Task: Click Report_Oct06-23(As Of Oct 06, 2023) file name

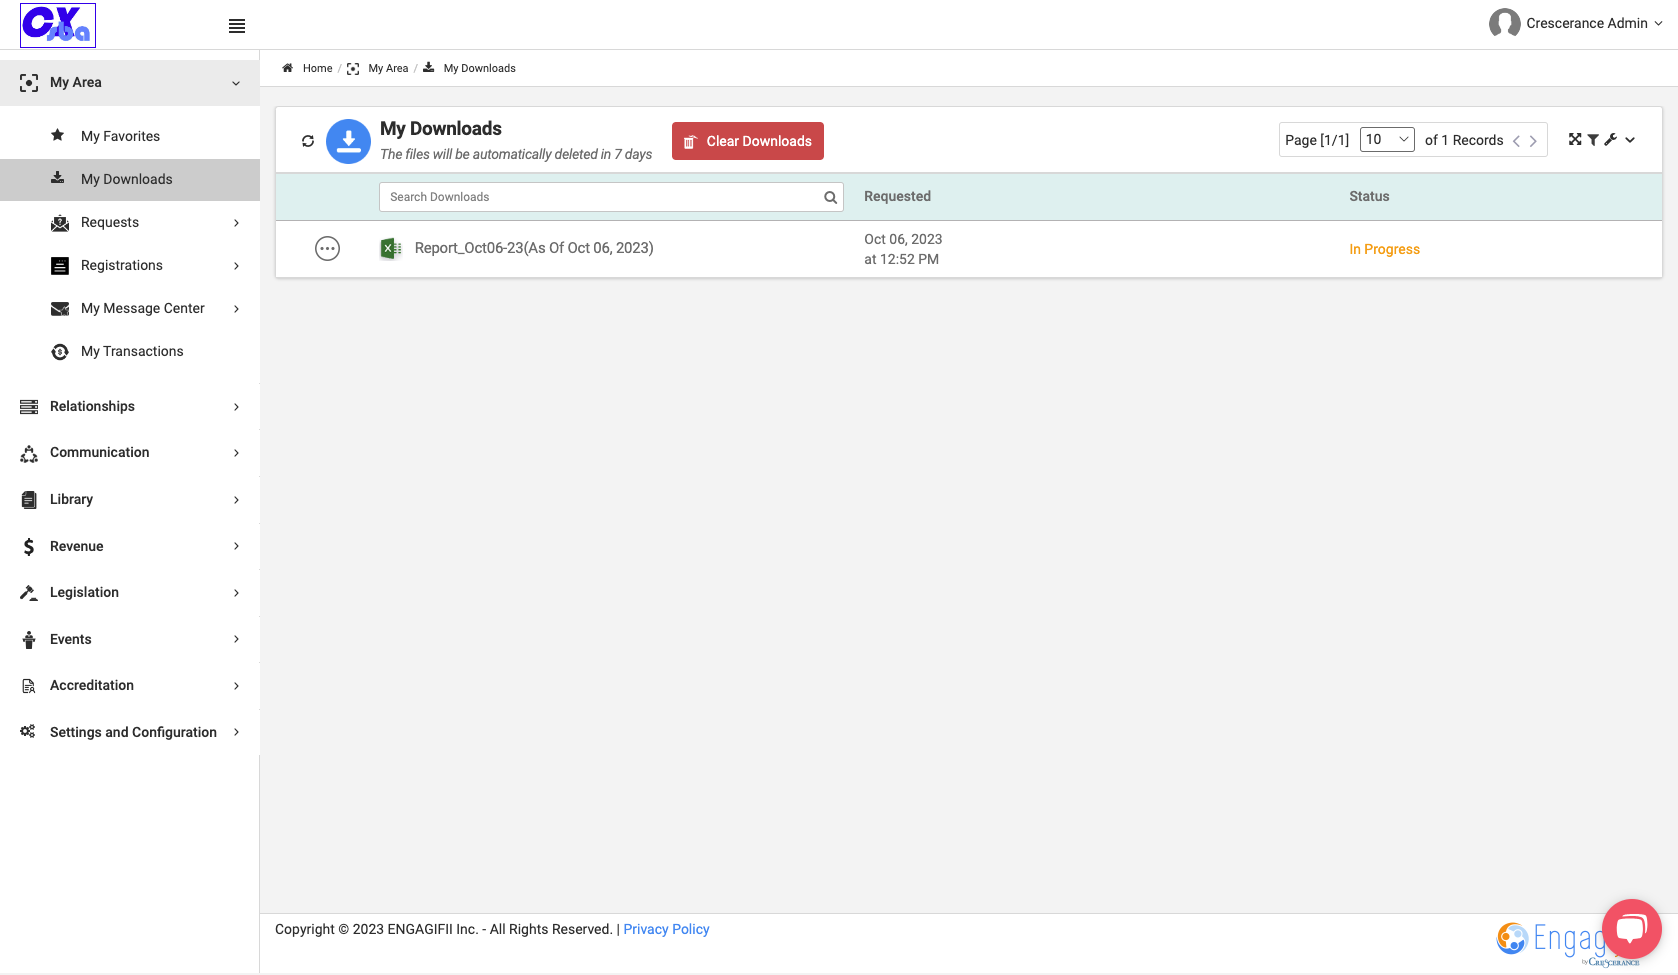Action: [534, 248]
